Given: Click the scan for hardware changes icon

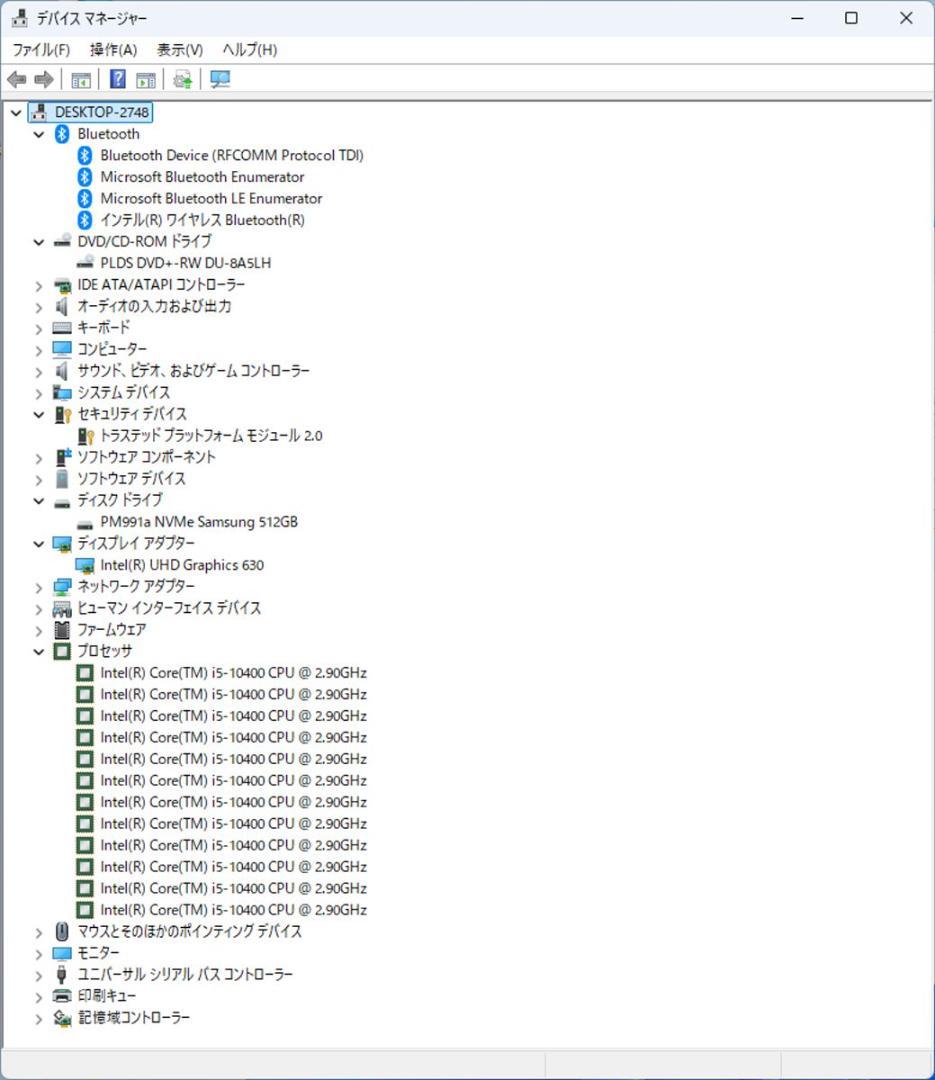Looking at the screenshot, I should pos(182,79).
